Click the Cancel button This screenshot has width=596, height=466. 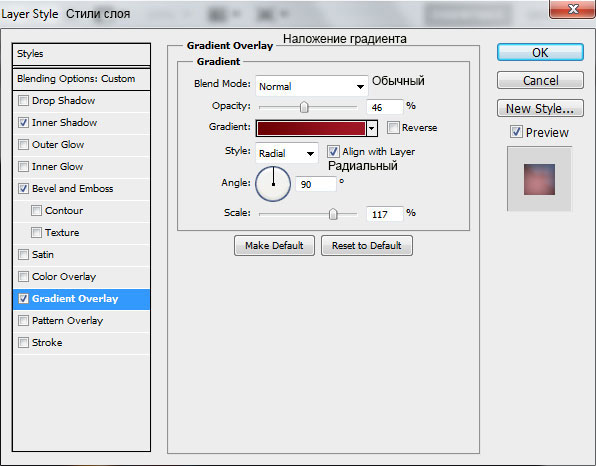(x=540, y=81)
